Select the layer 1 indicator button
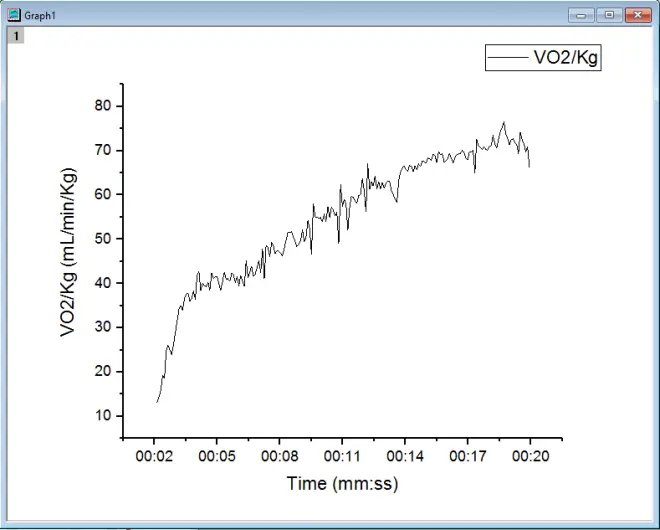The width and height of the screenshot is (660, 530). [x=16, y=36]
